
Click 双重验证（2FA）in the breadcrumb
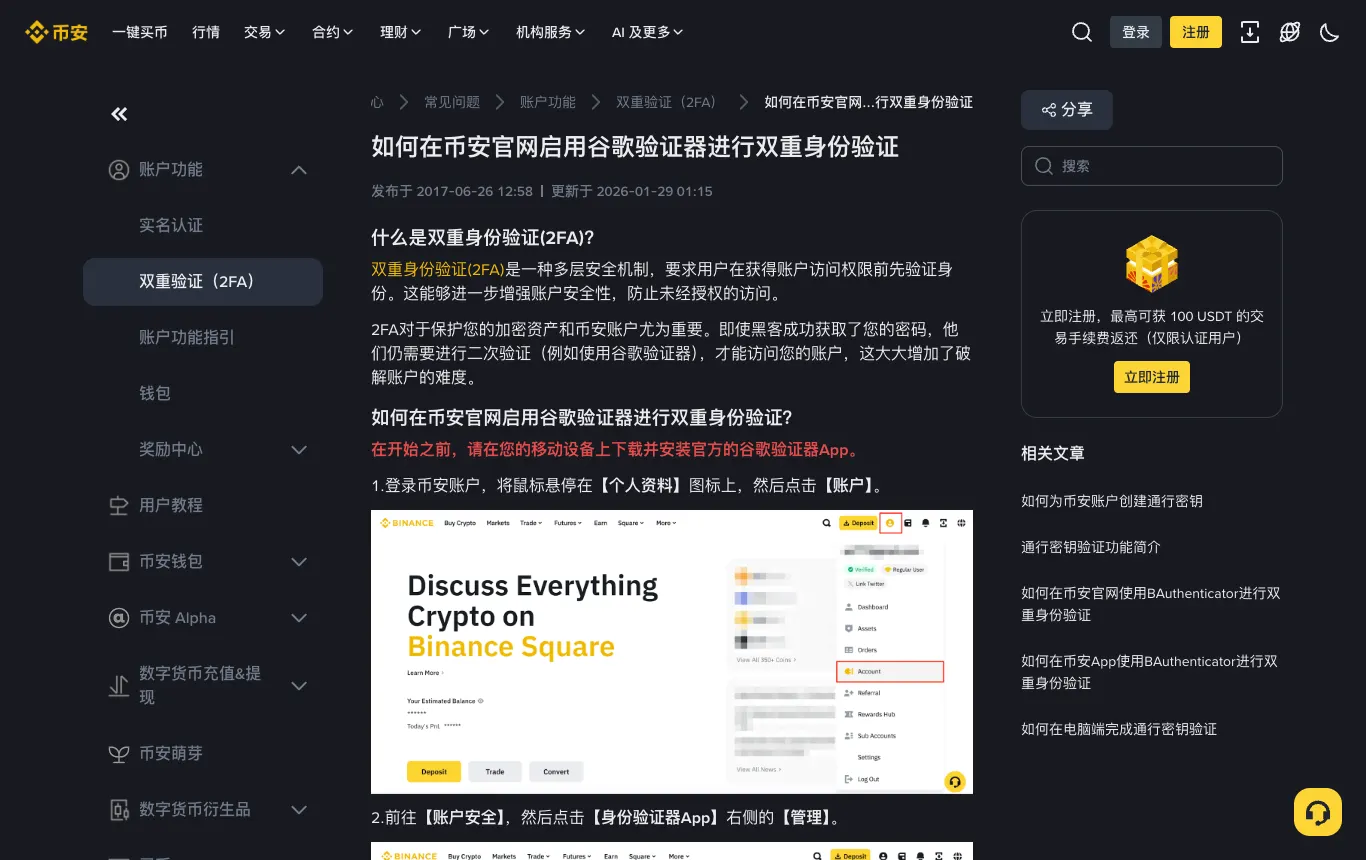click(668, 102)
